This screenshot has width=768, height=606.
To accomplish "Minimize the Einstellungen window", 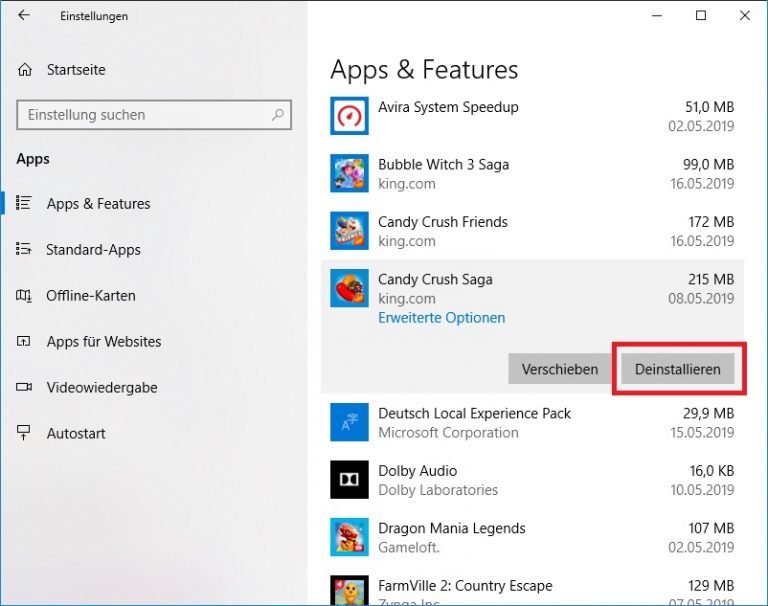I will [657, 16].
